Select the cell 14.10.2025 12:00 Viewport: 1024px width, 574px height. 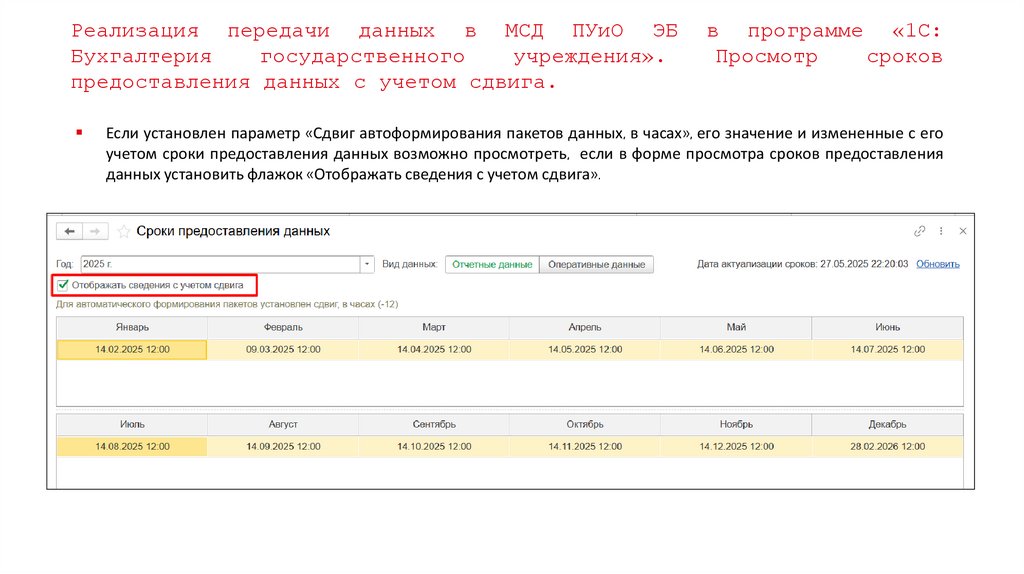[x=434, y=447]
